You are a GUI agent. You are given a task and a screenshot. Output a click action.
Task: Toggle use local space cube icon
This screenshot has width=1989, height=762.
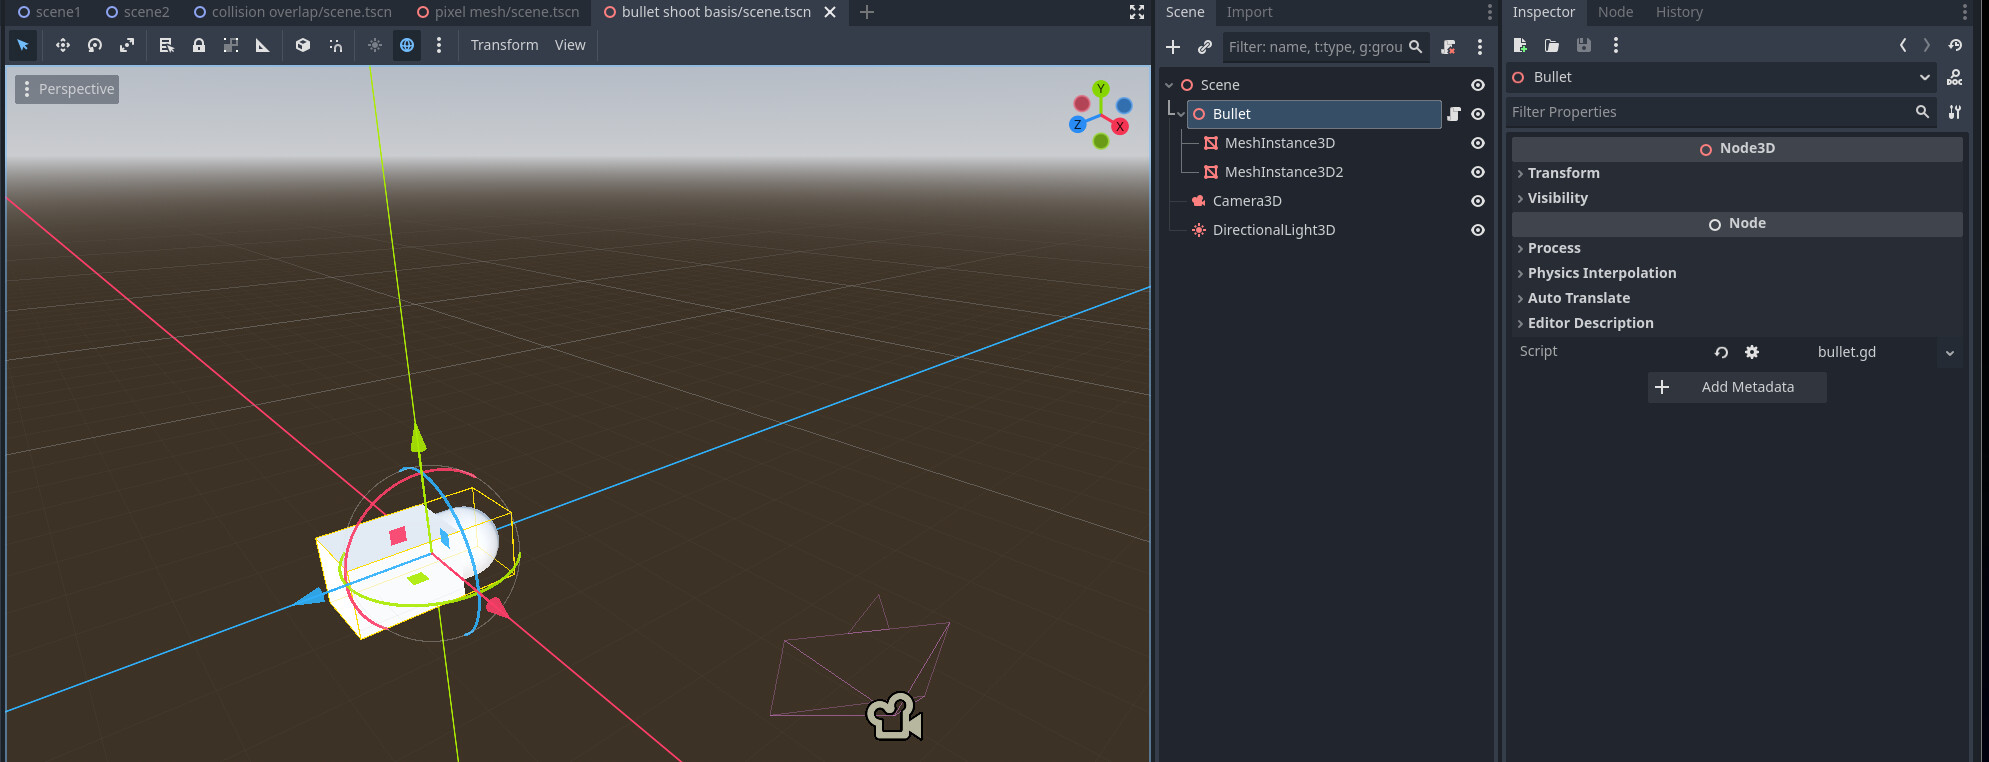coord(303,45)
